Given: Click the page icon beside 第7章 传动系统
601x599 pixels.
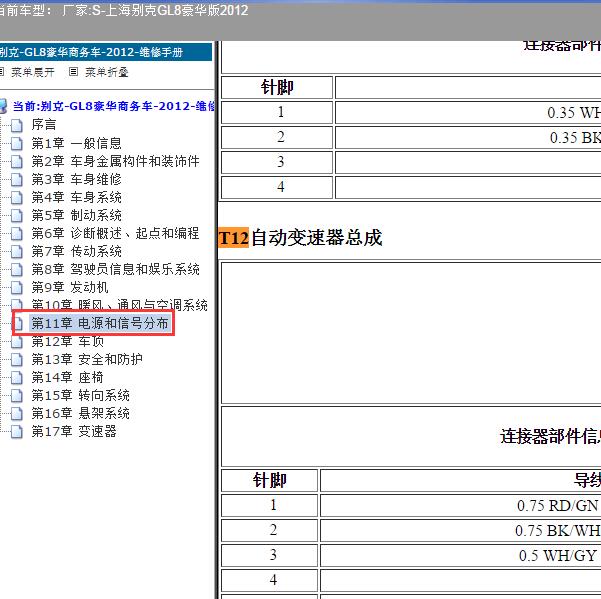Looking at the screenshot, I should (16, 251).
